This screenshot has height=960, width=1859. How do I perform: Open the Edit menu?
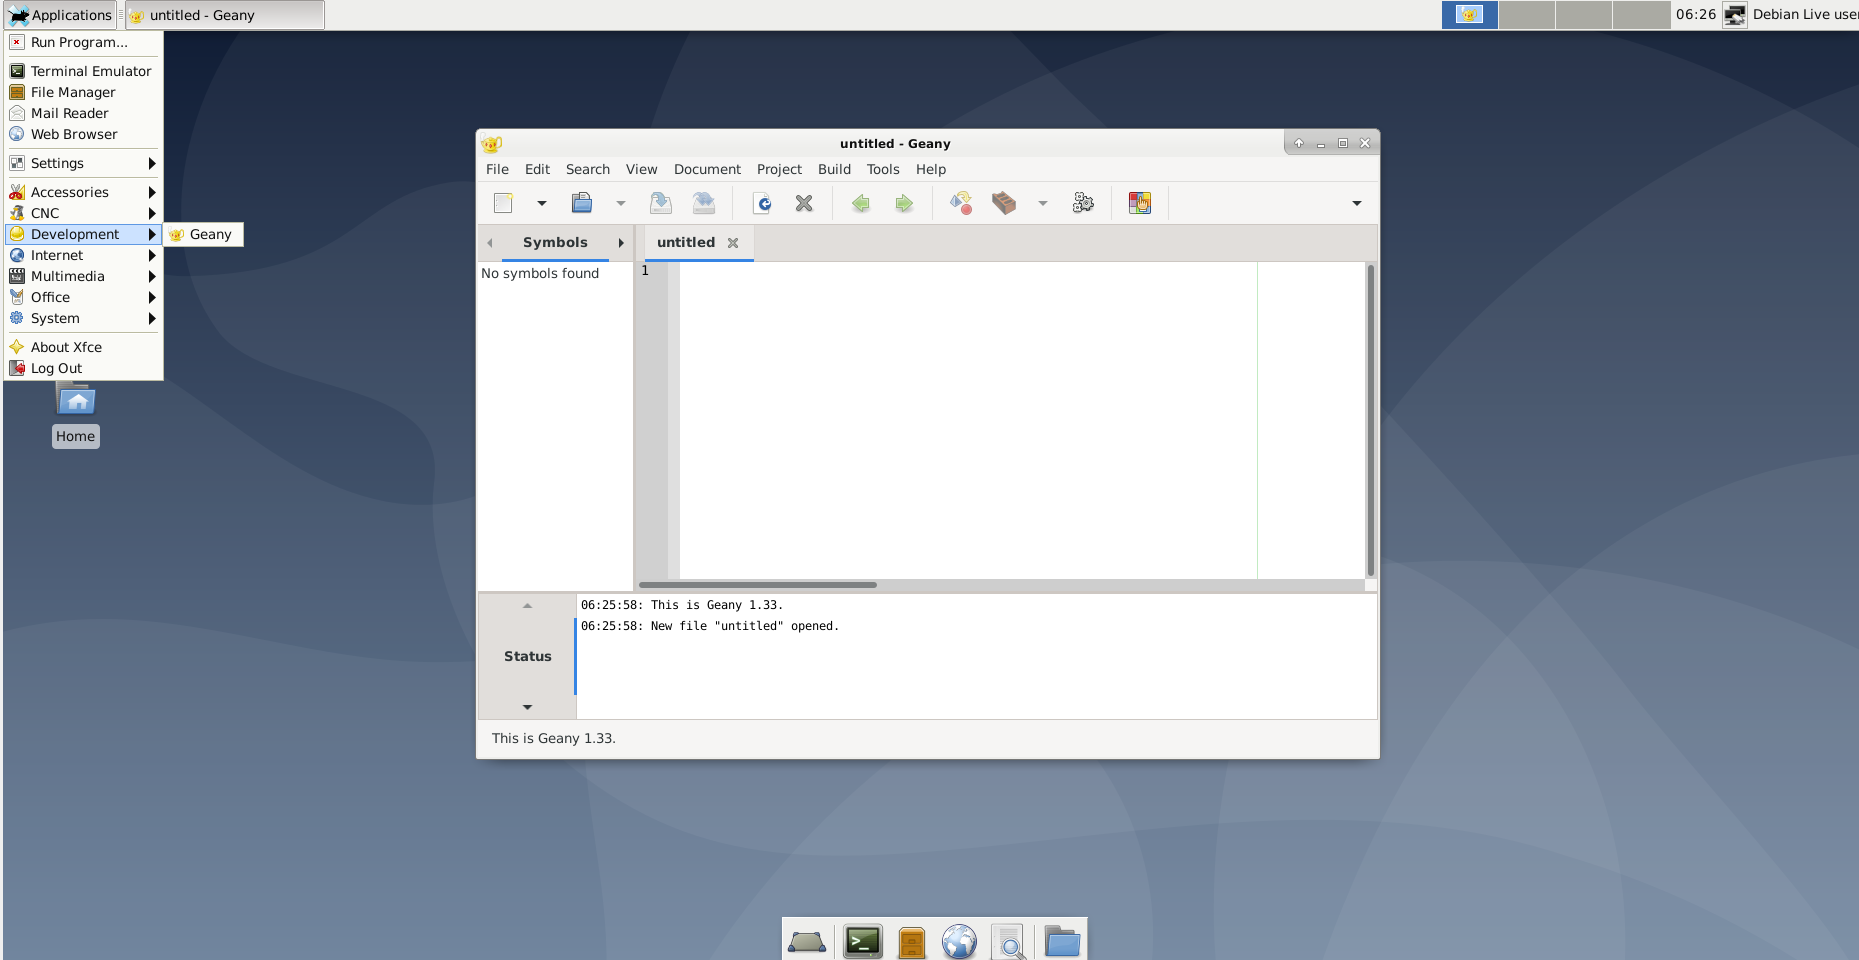tap(537, 169)
